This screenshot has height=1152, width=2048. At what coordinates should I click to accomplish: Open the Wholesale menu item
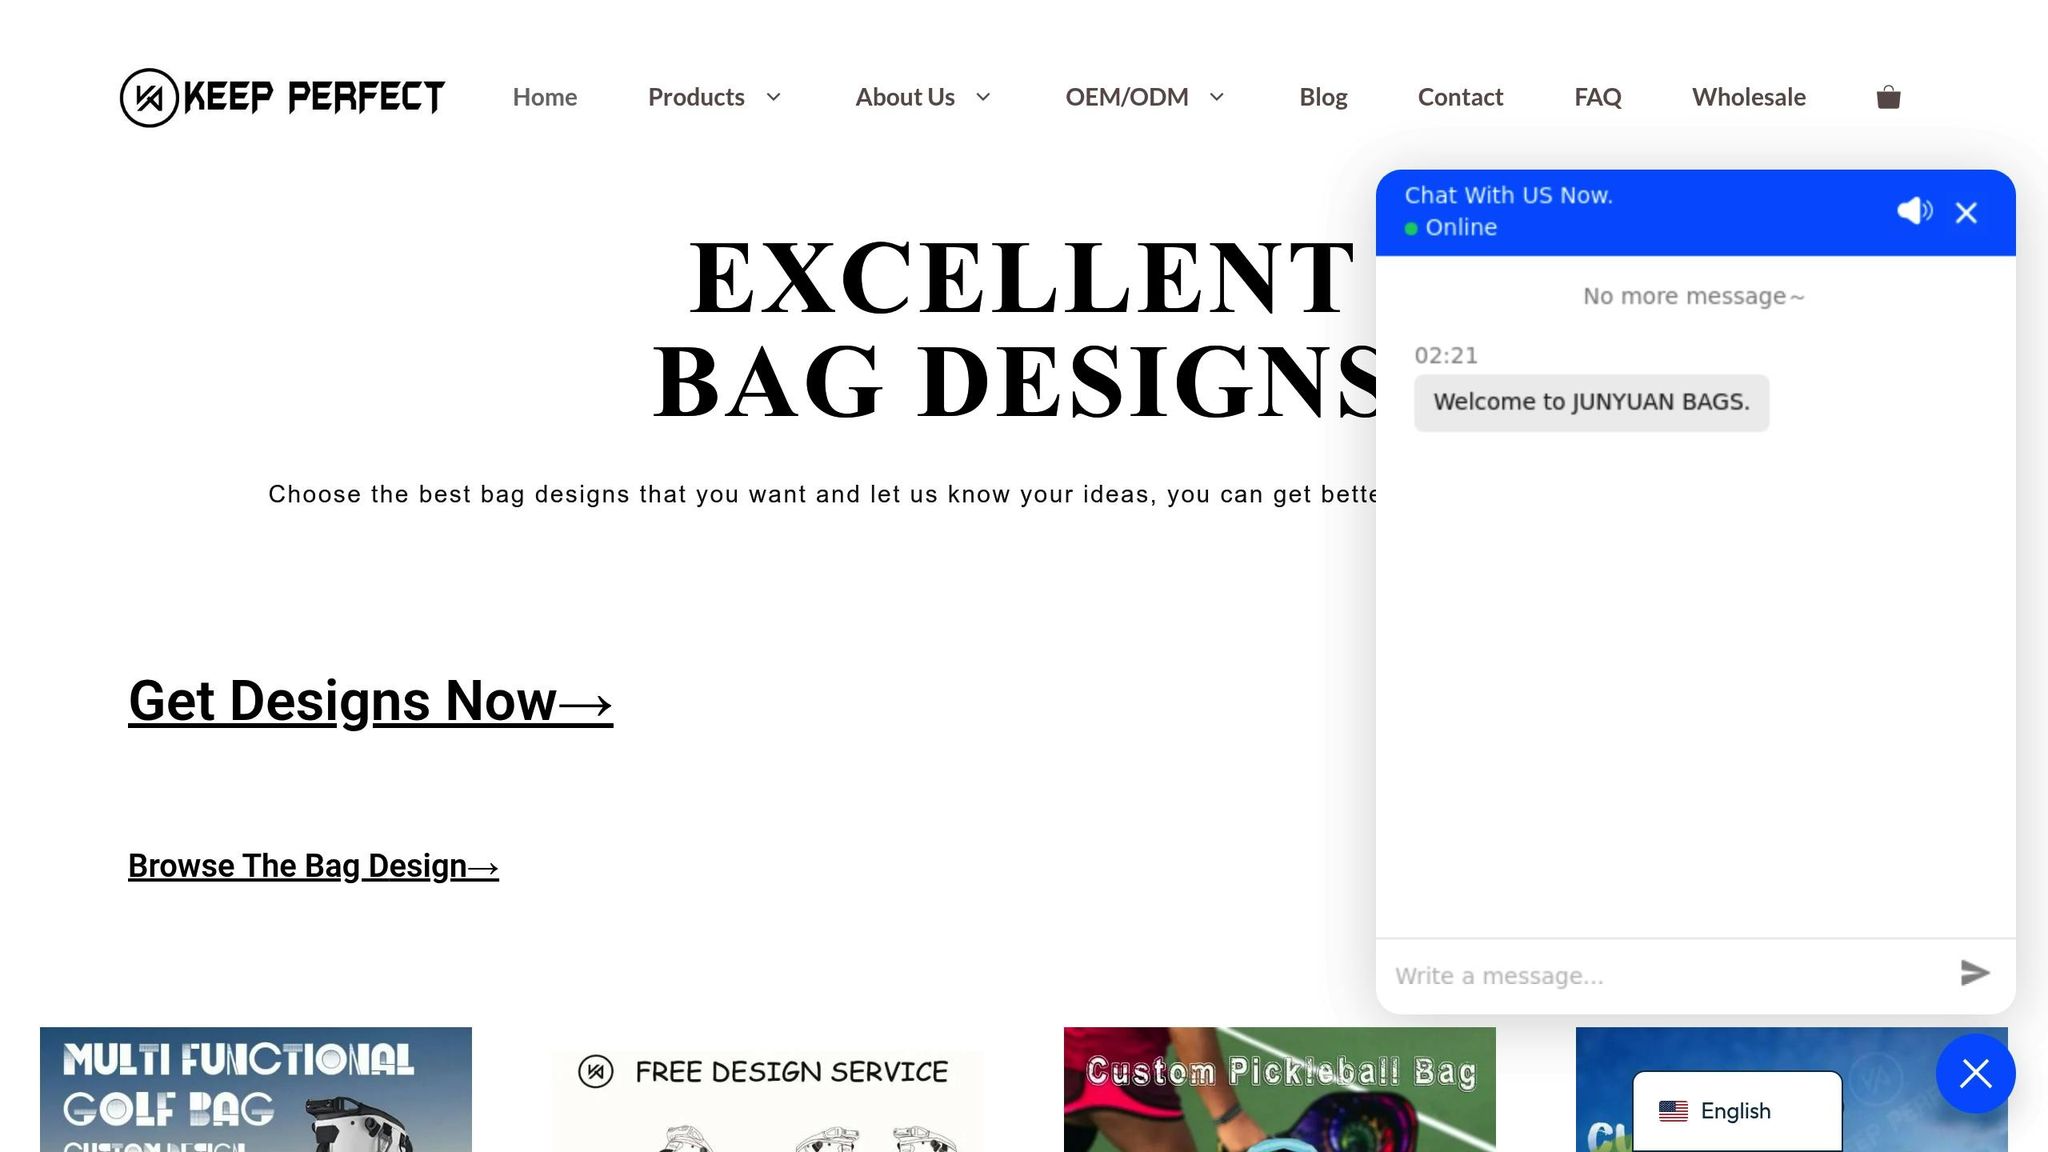click(1749, 97)
